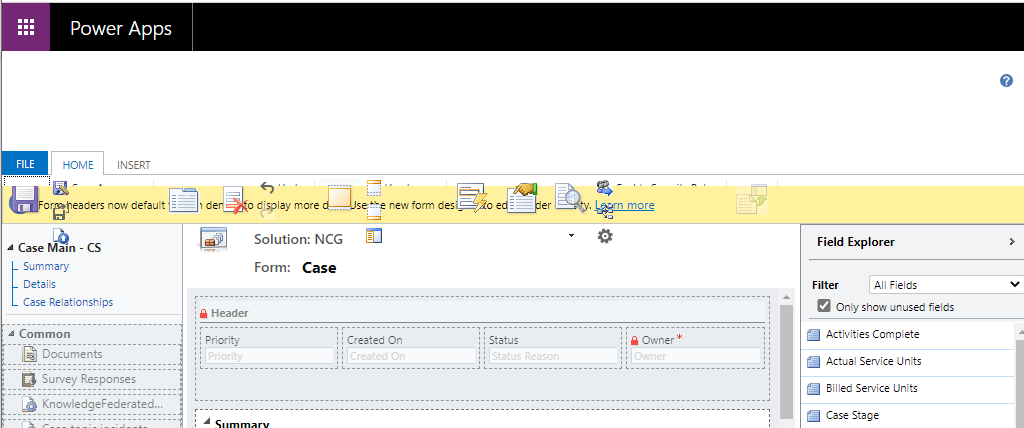Click the lock icon on Header section
Viewport: 1024px width, 428px height.
(x=204, y=314)
